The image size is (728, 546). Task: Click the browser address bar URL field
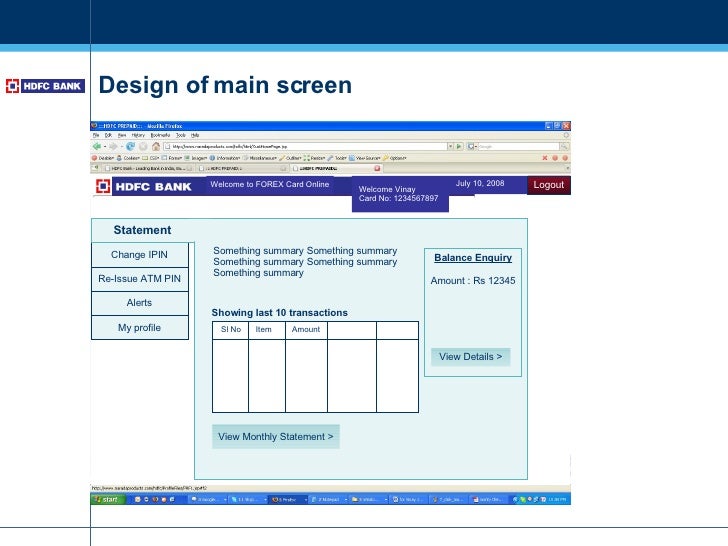[x=305, y=146]
